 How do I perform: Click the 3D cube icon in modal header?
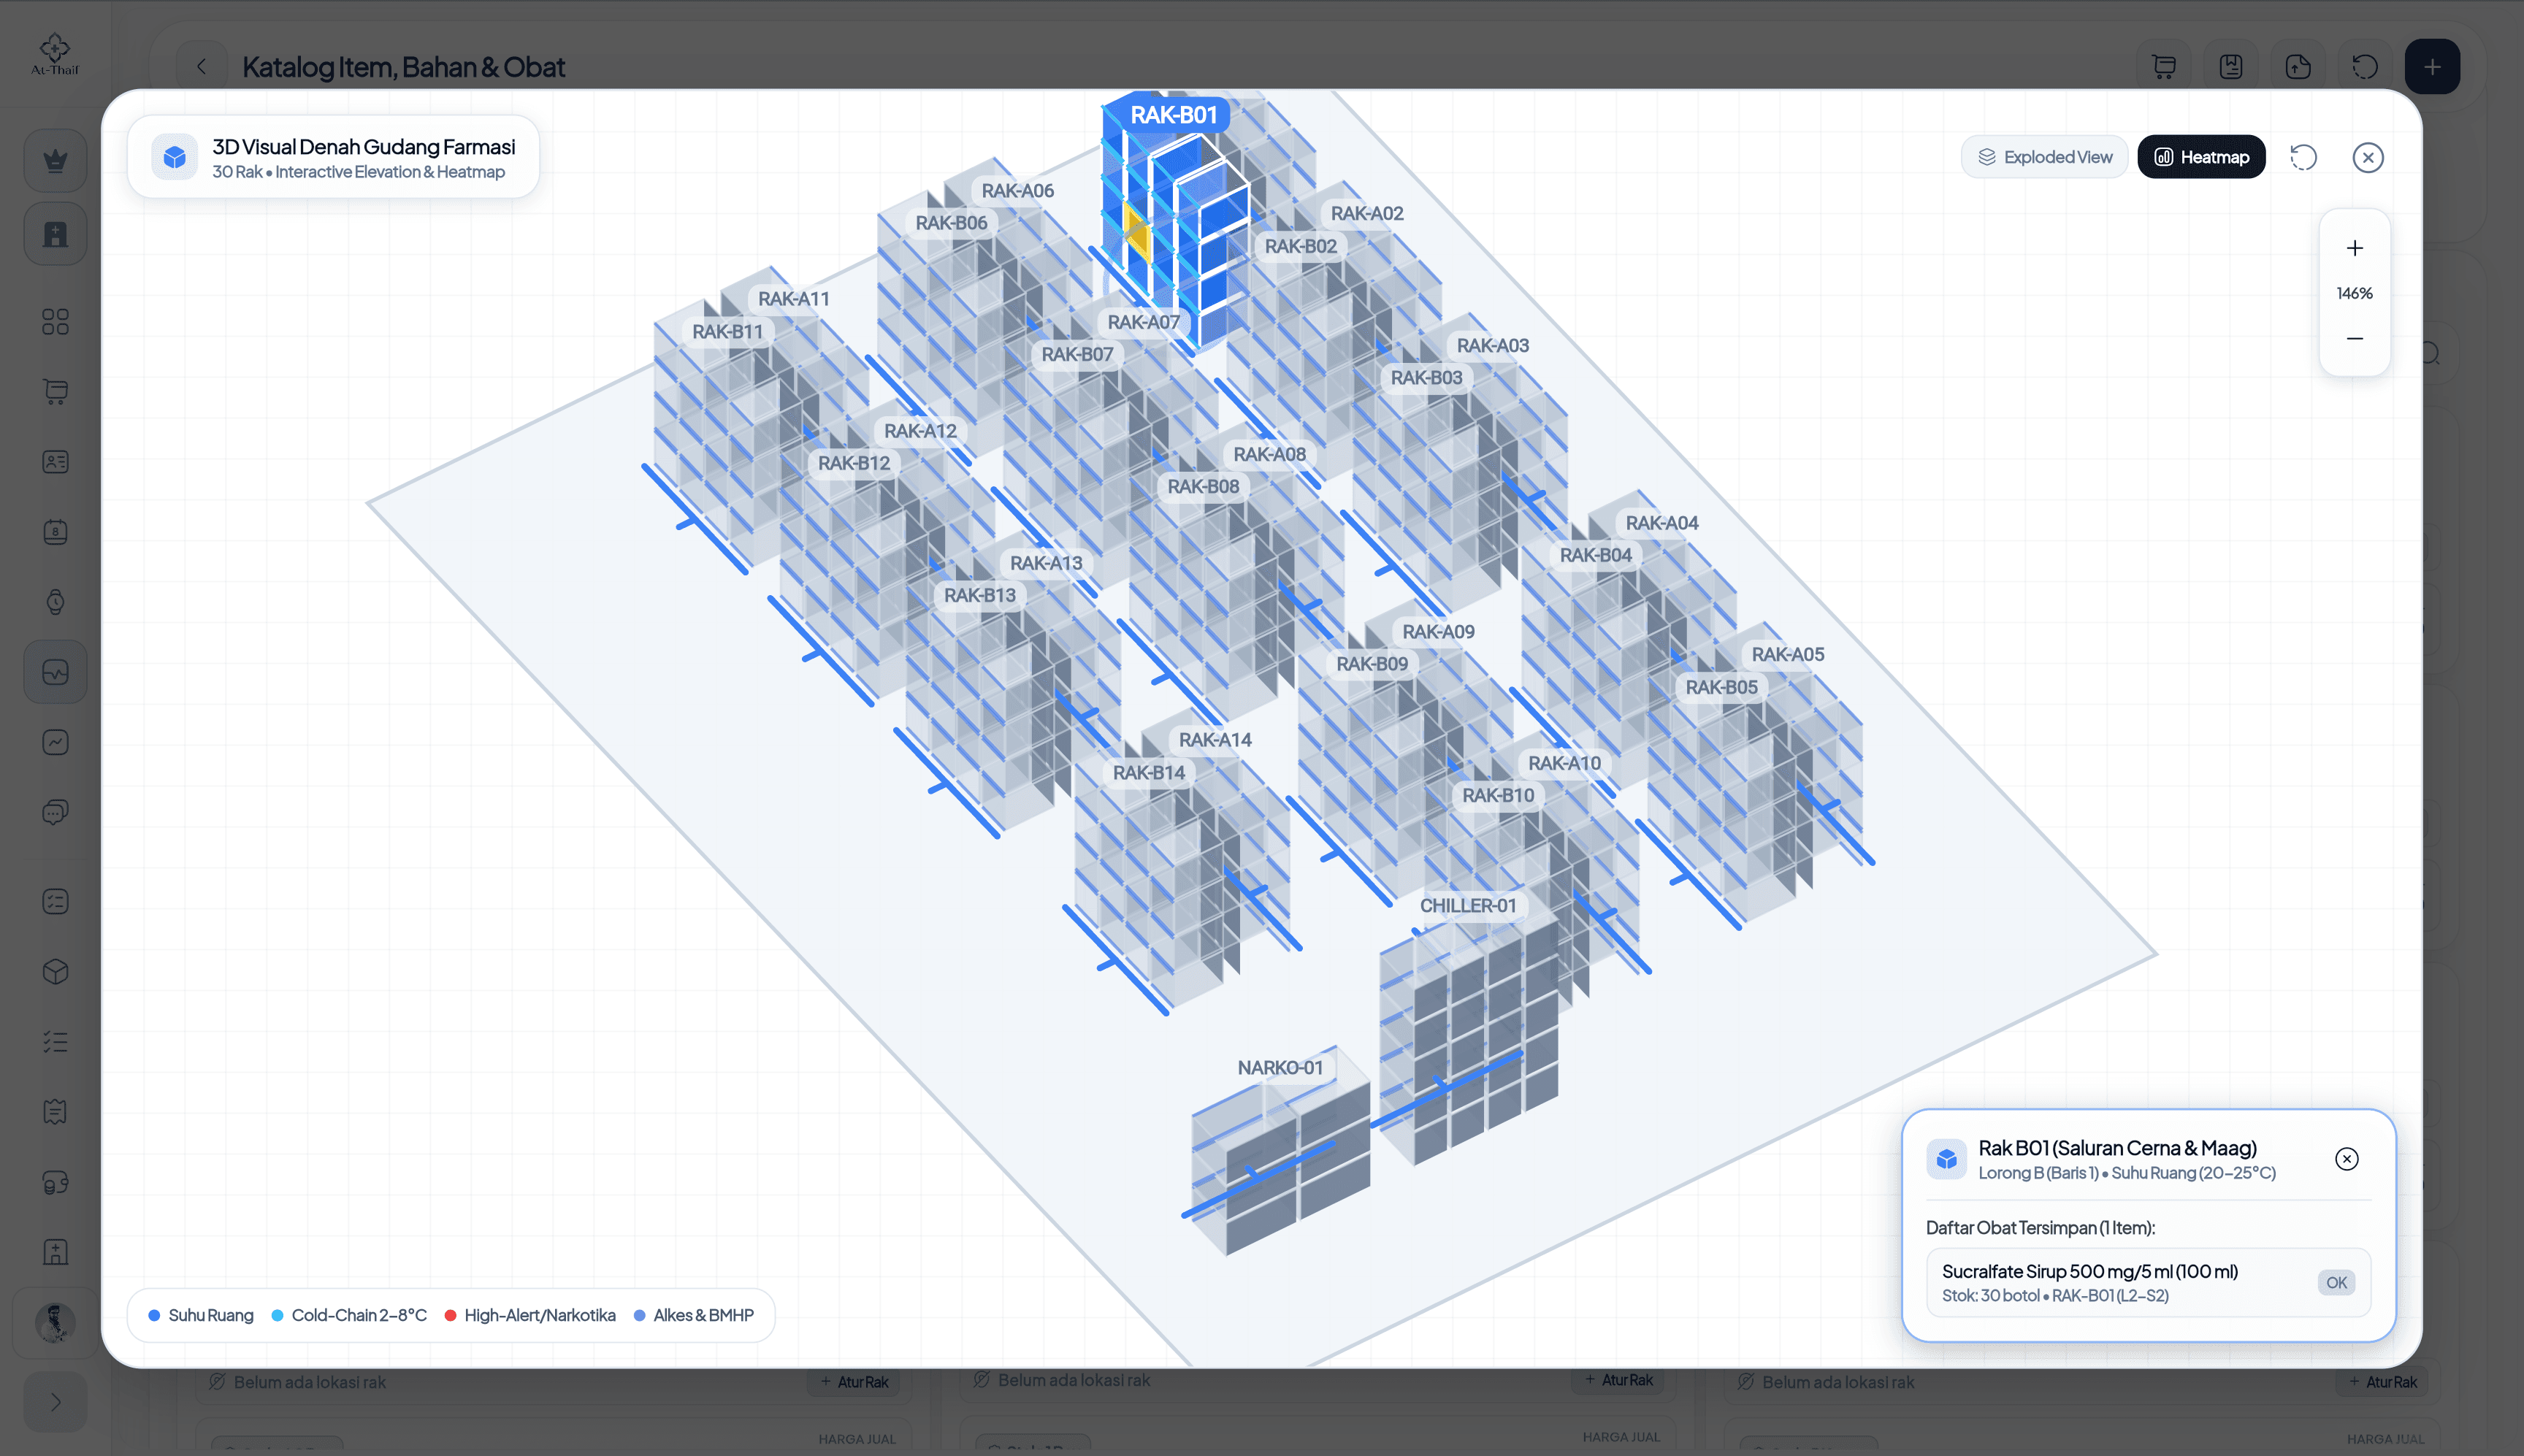[x=174, y=157]
